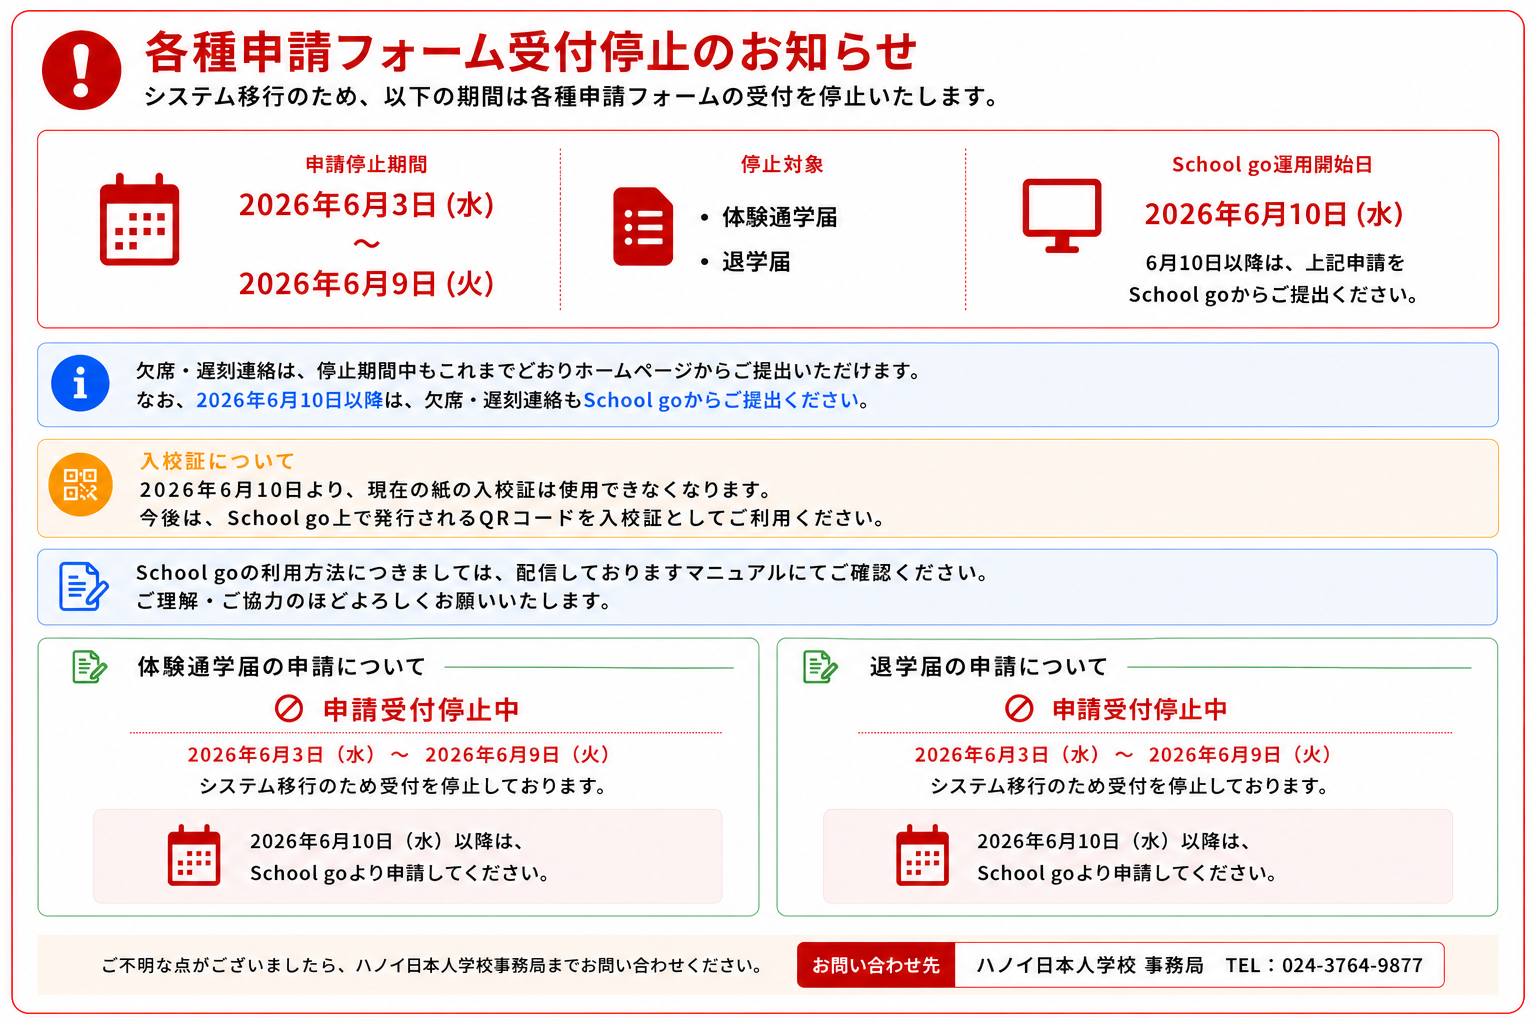Click the prohibition icon in the 退学届 card

click(x=1019, y=709)
